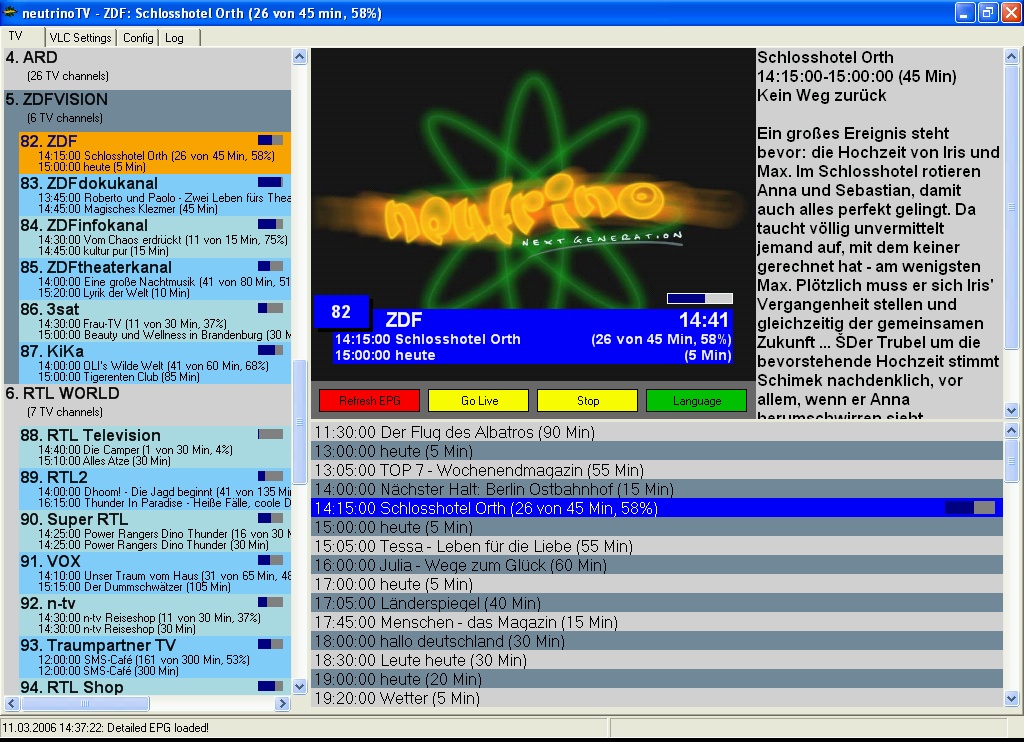Click channel list scrollbar up arrow
The width and height of the screenshot is (1024, 742).
[300, 57]
